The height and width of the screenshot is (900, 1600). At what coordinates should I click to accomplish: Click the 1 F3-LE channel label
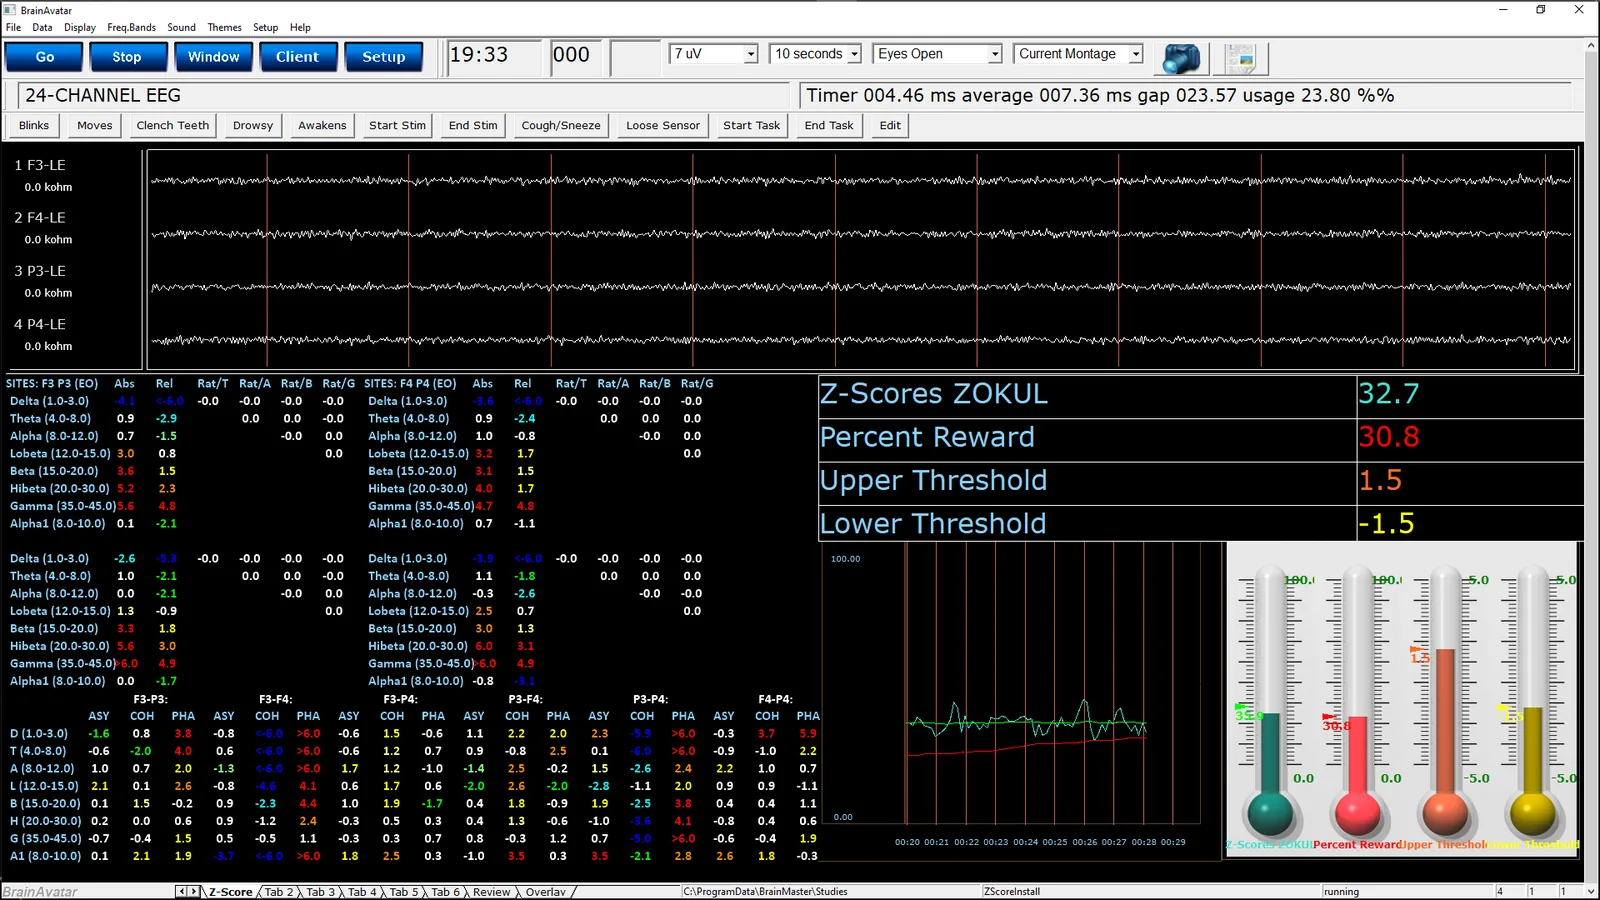point(40,165)
